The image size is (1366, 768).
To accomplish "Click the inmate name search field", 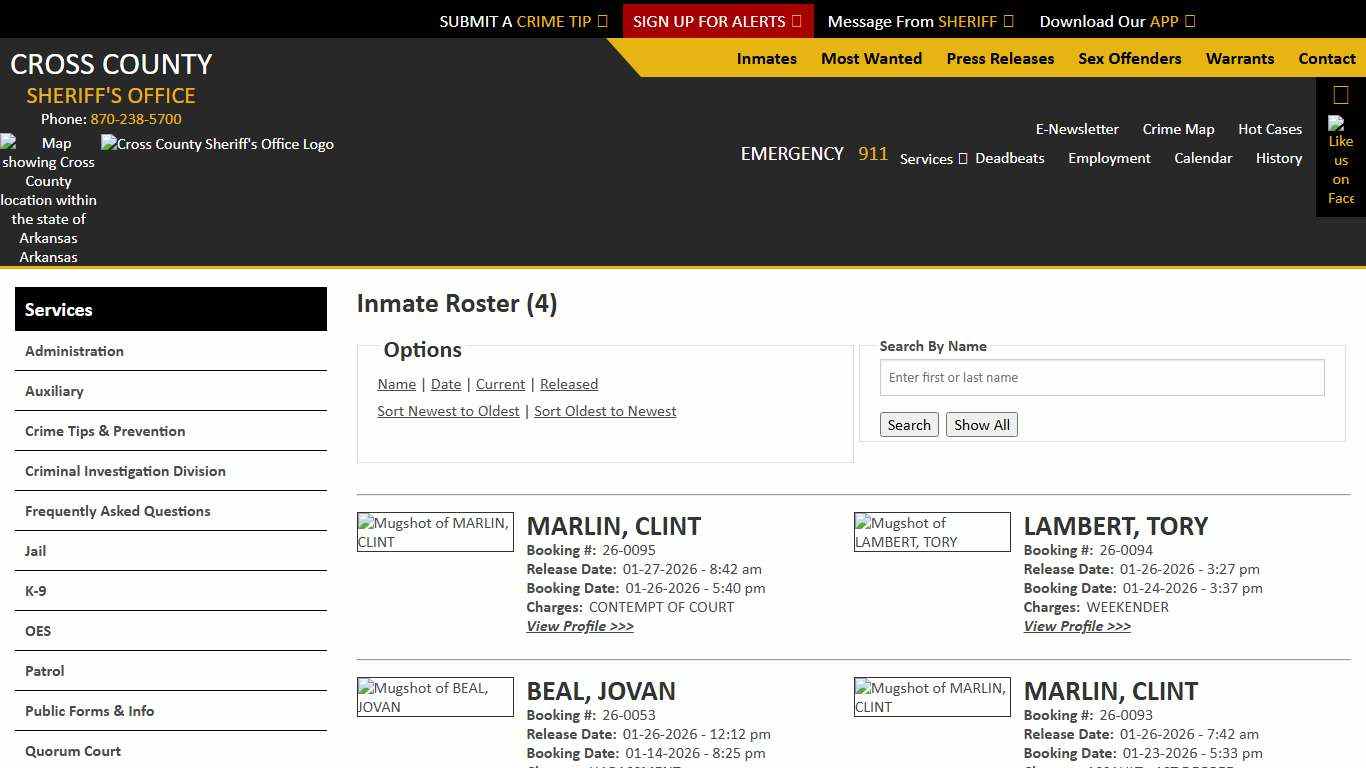I will point(1101,377).
